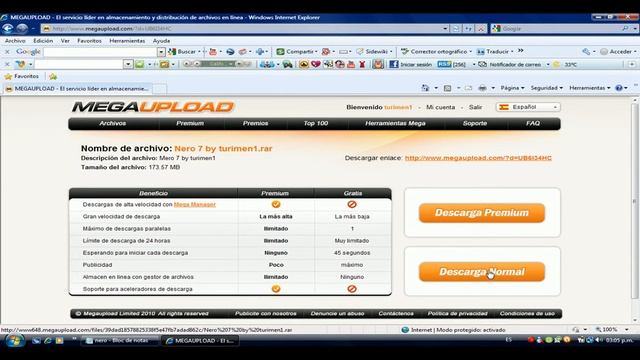
Task: Open the Seguridad dropdown menu
Action: click(x=547, y=88)
